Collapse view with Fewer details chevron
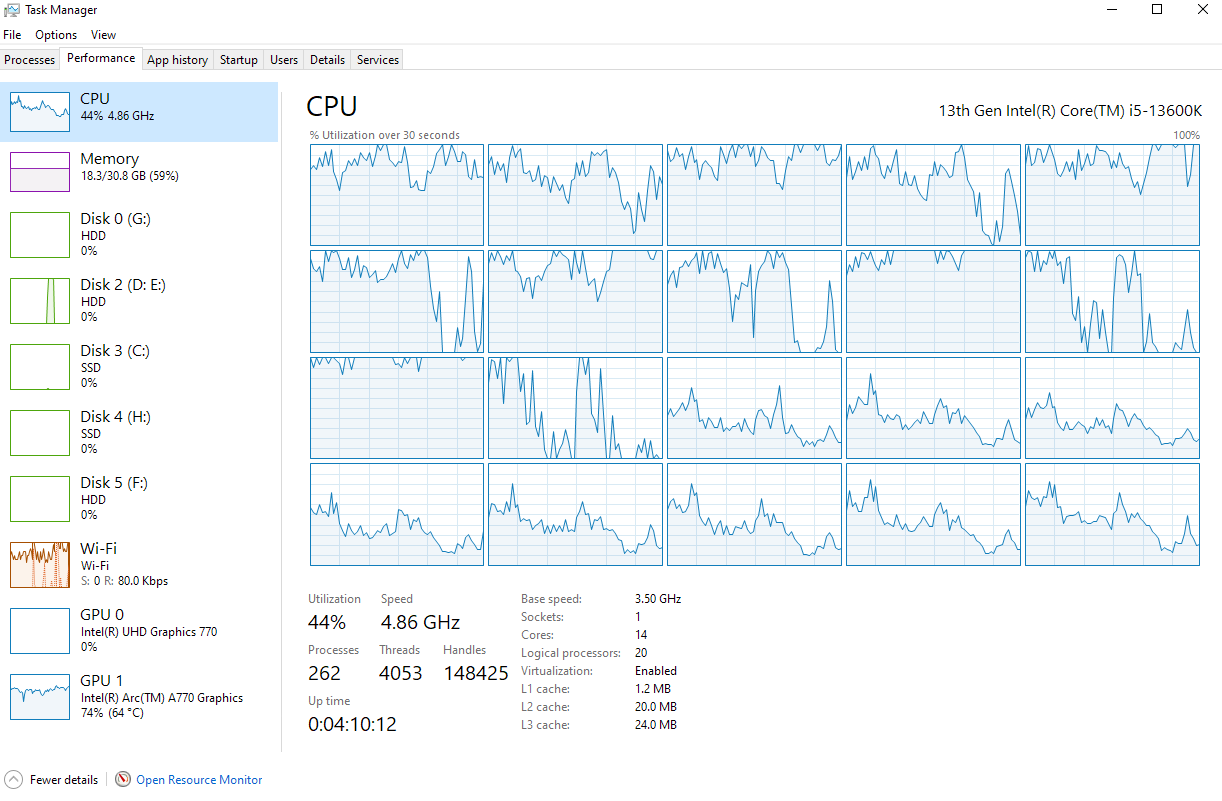Image resolution: width=1222 pixels, height=801 pixels. (14, 780)
